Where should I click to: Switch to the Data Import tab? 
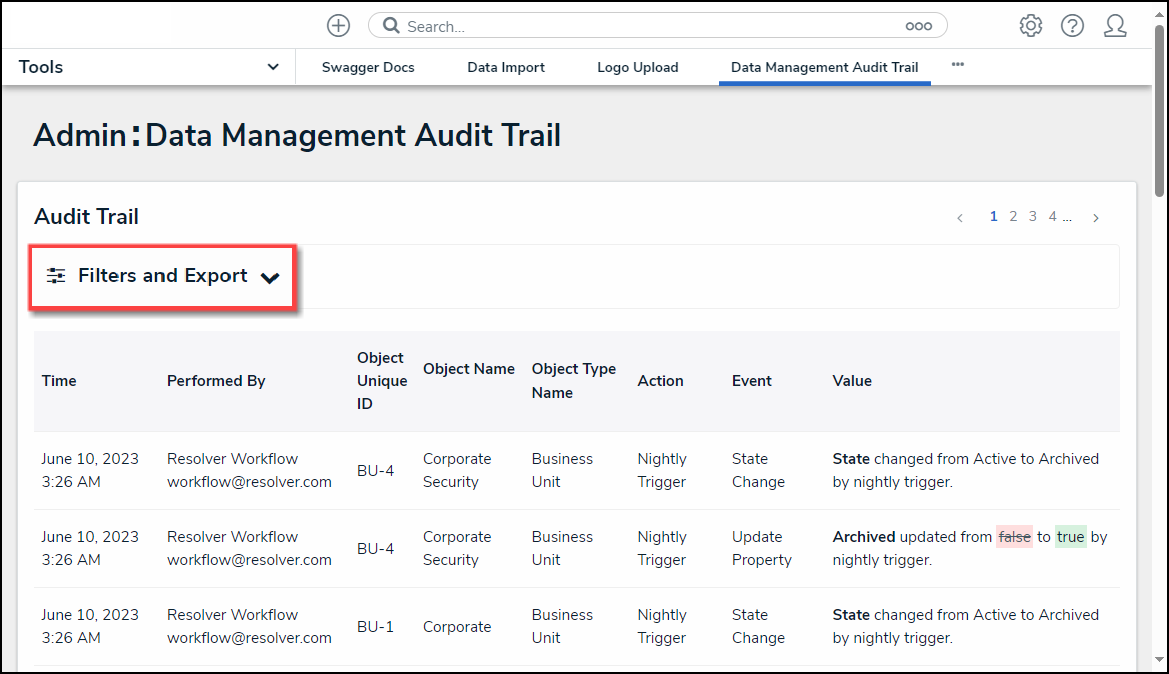[506, 68]
